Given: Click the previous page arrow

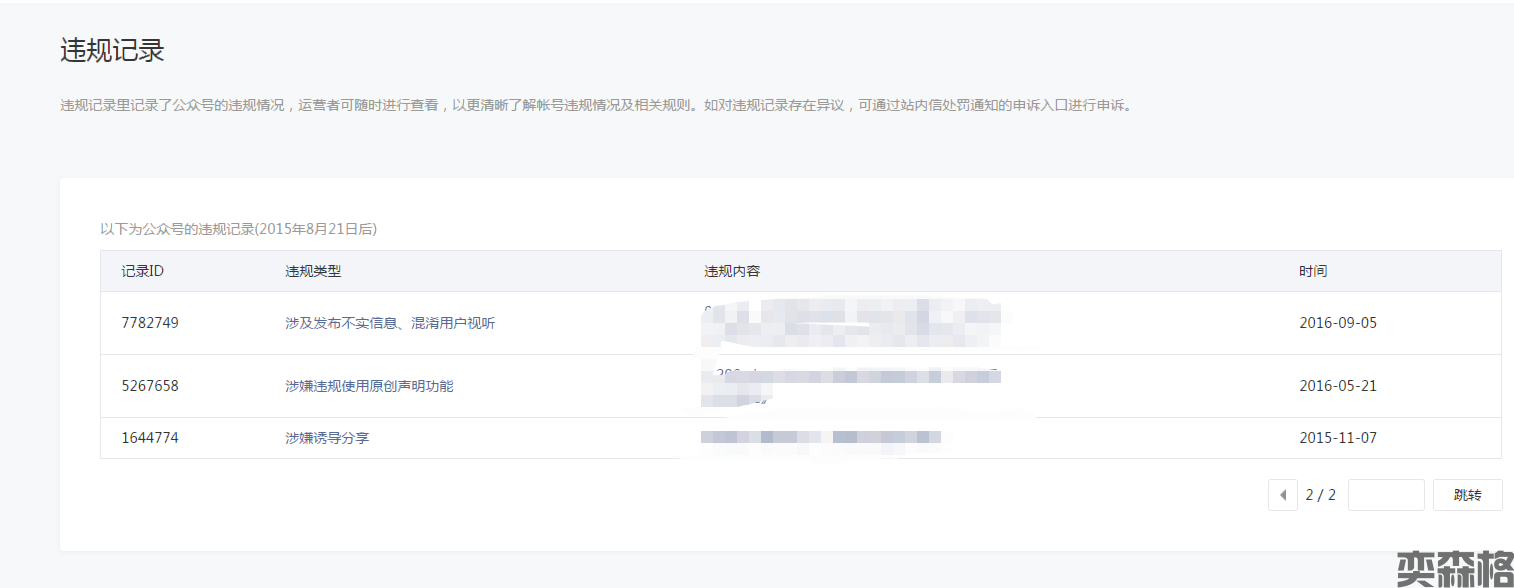Looking at the screenshot, I should coord(1282,495).
